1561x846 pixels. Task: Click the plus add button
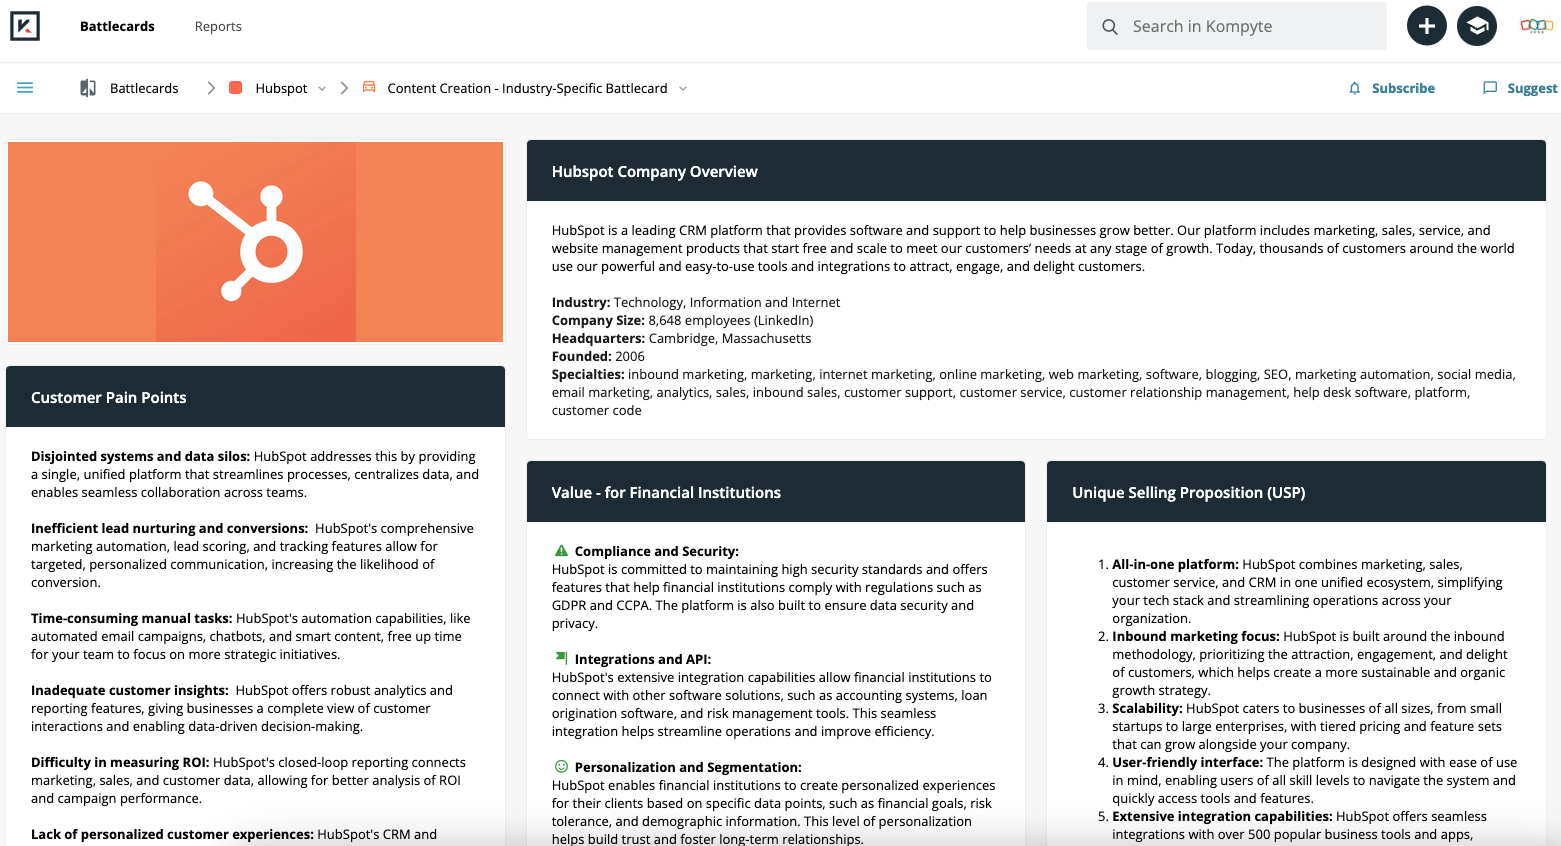click(x=1427, y=26)
